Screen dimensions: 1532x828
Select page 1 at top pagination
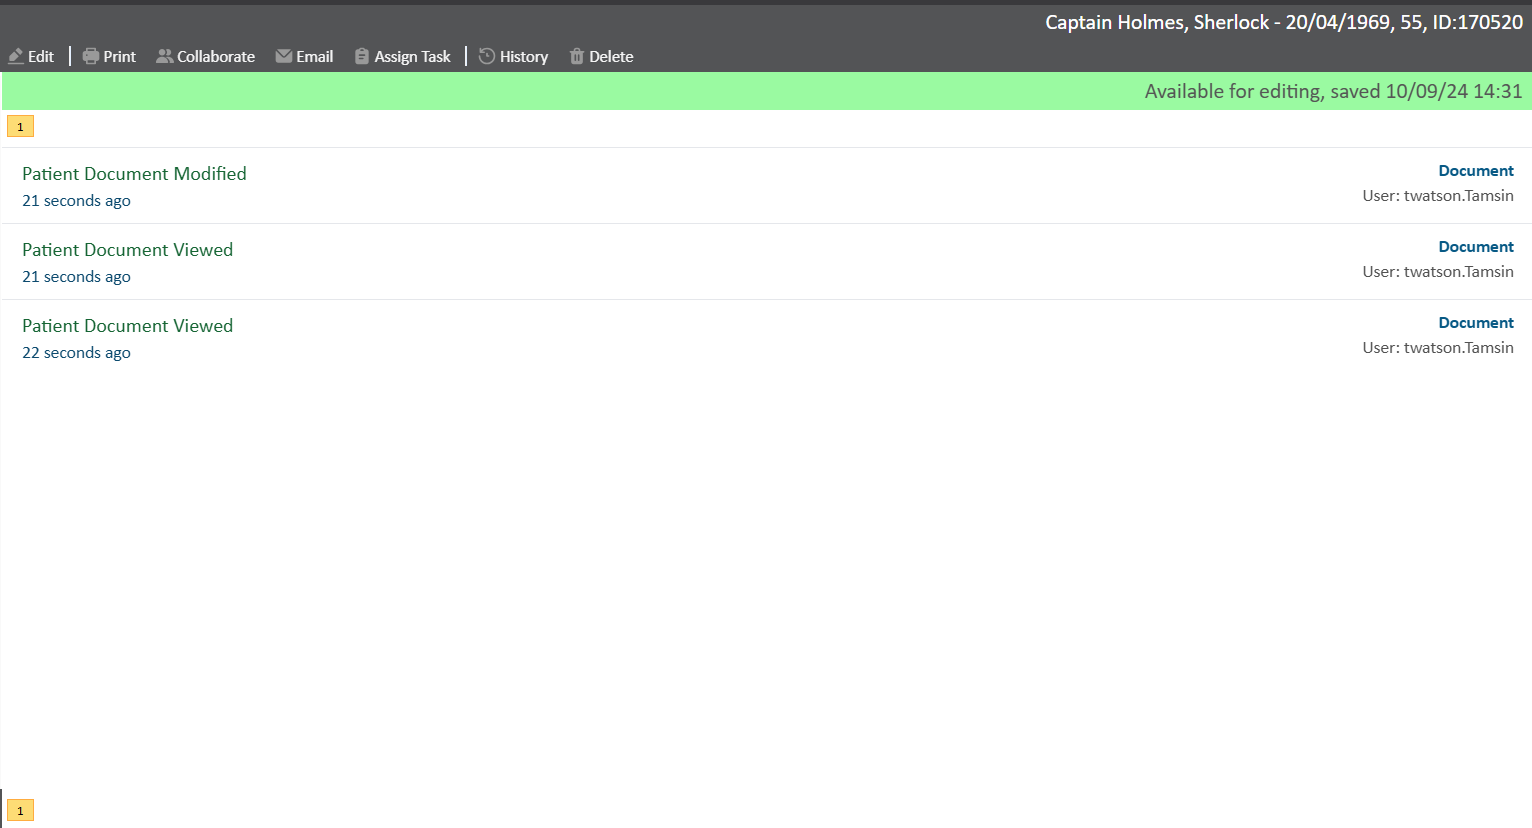pos(20,127)
